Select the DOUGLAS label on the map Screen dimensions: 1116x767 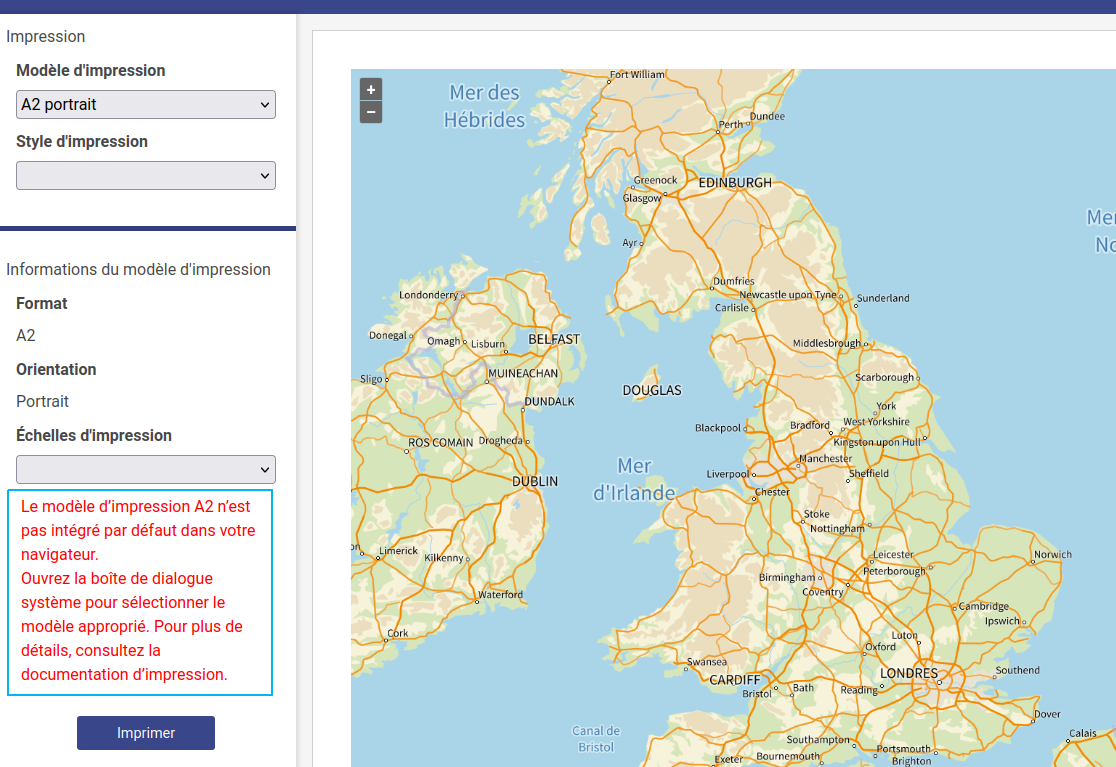click(x=652, y=390)
